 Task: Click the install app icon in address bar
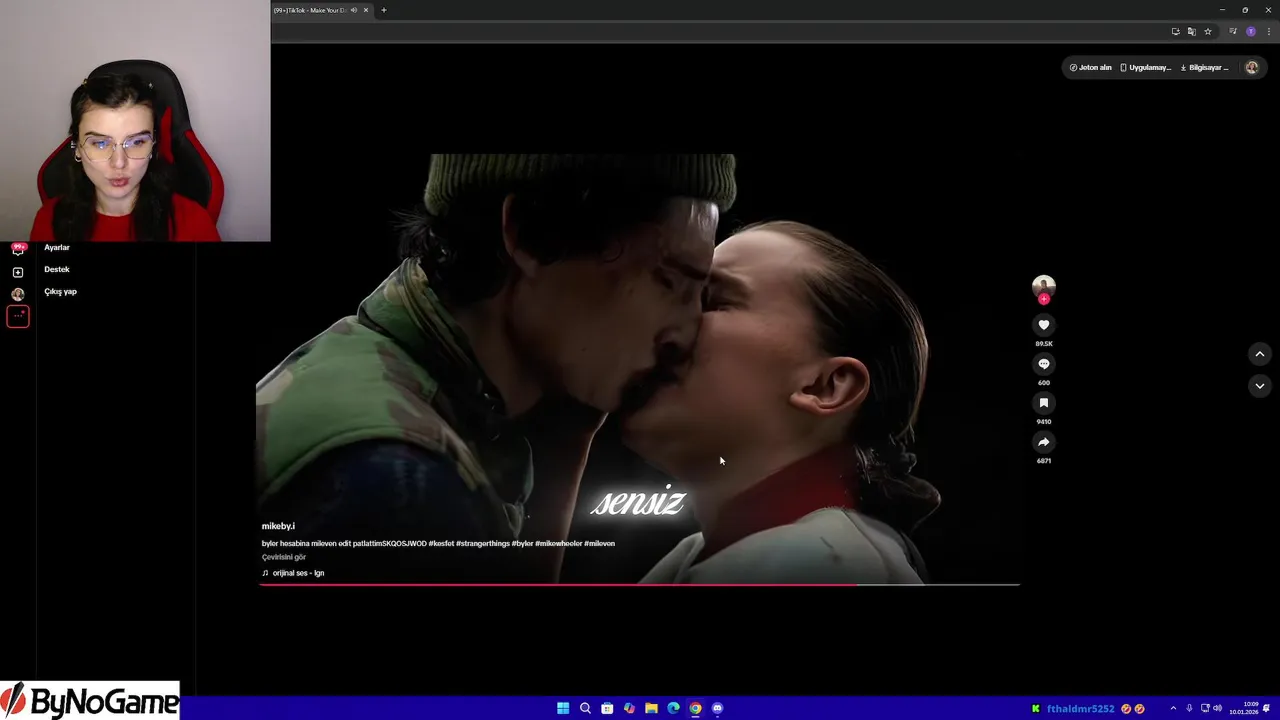[x=1176, y=31]
